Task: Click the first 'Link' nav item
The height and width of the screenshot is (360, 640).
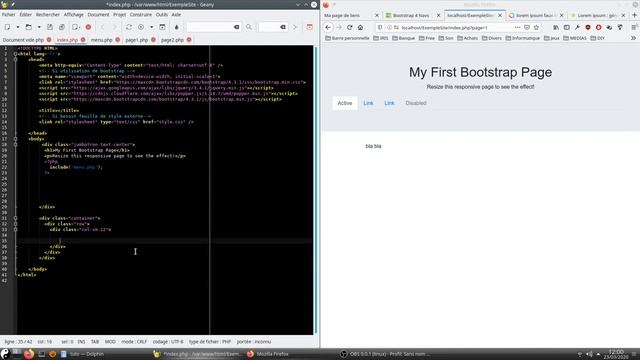Action: 368,103
